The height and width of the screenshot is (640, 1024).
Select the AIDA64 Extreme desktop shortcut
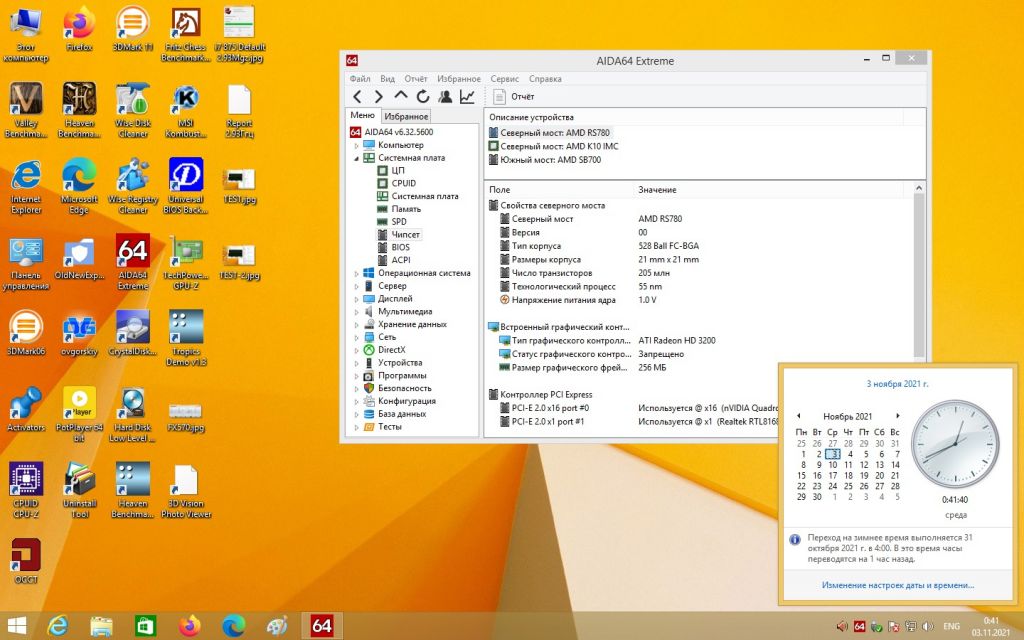133,262
